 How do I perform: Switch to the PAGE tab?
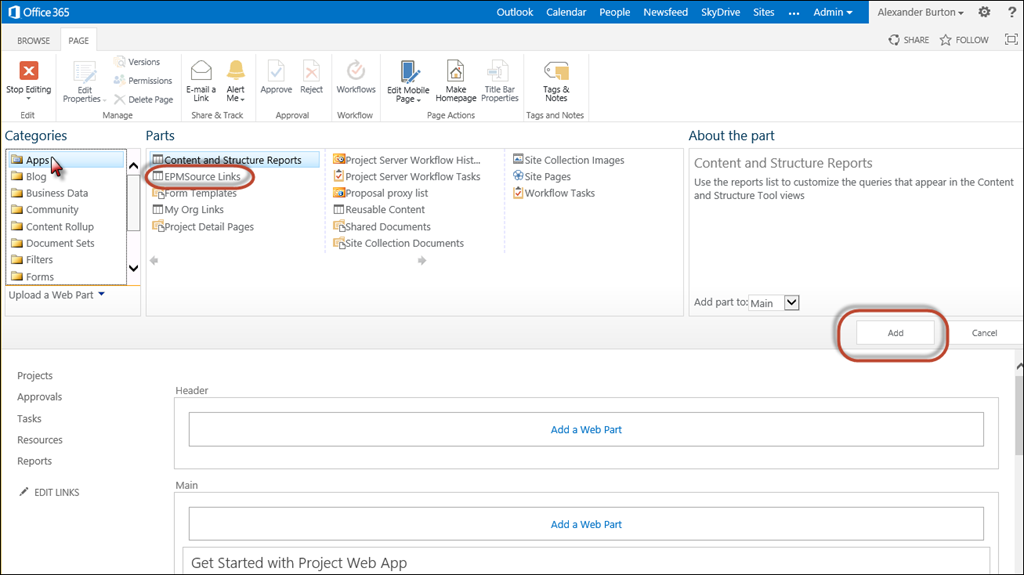point(78,41)
